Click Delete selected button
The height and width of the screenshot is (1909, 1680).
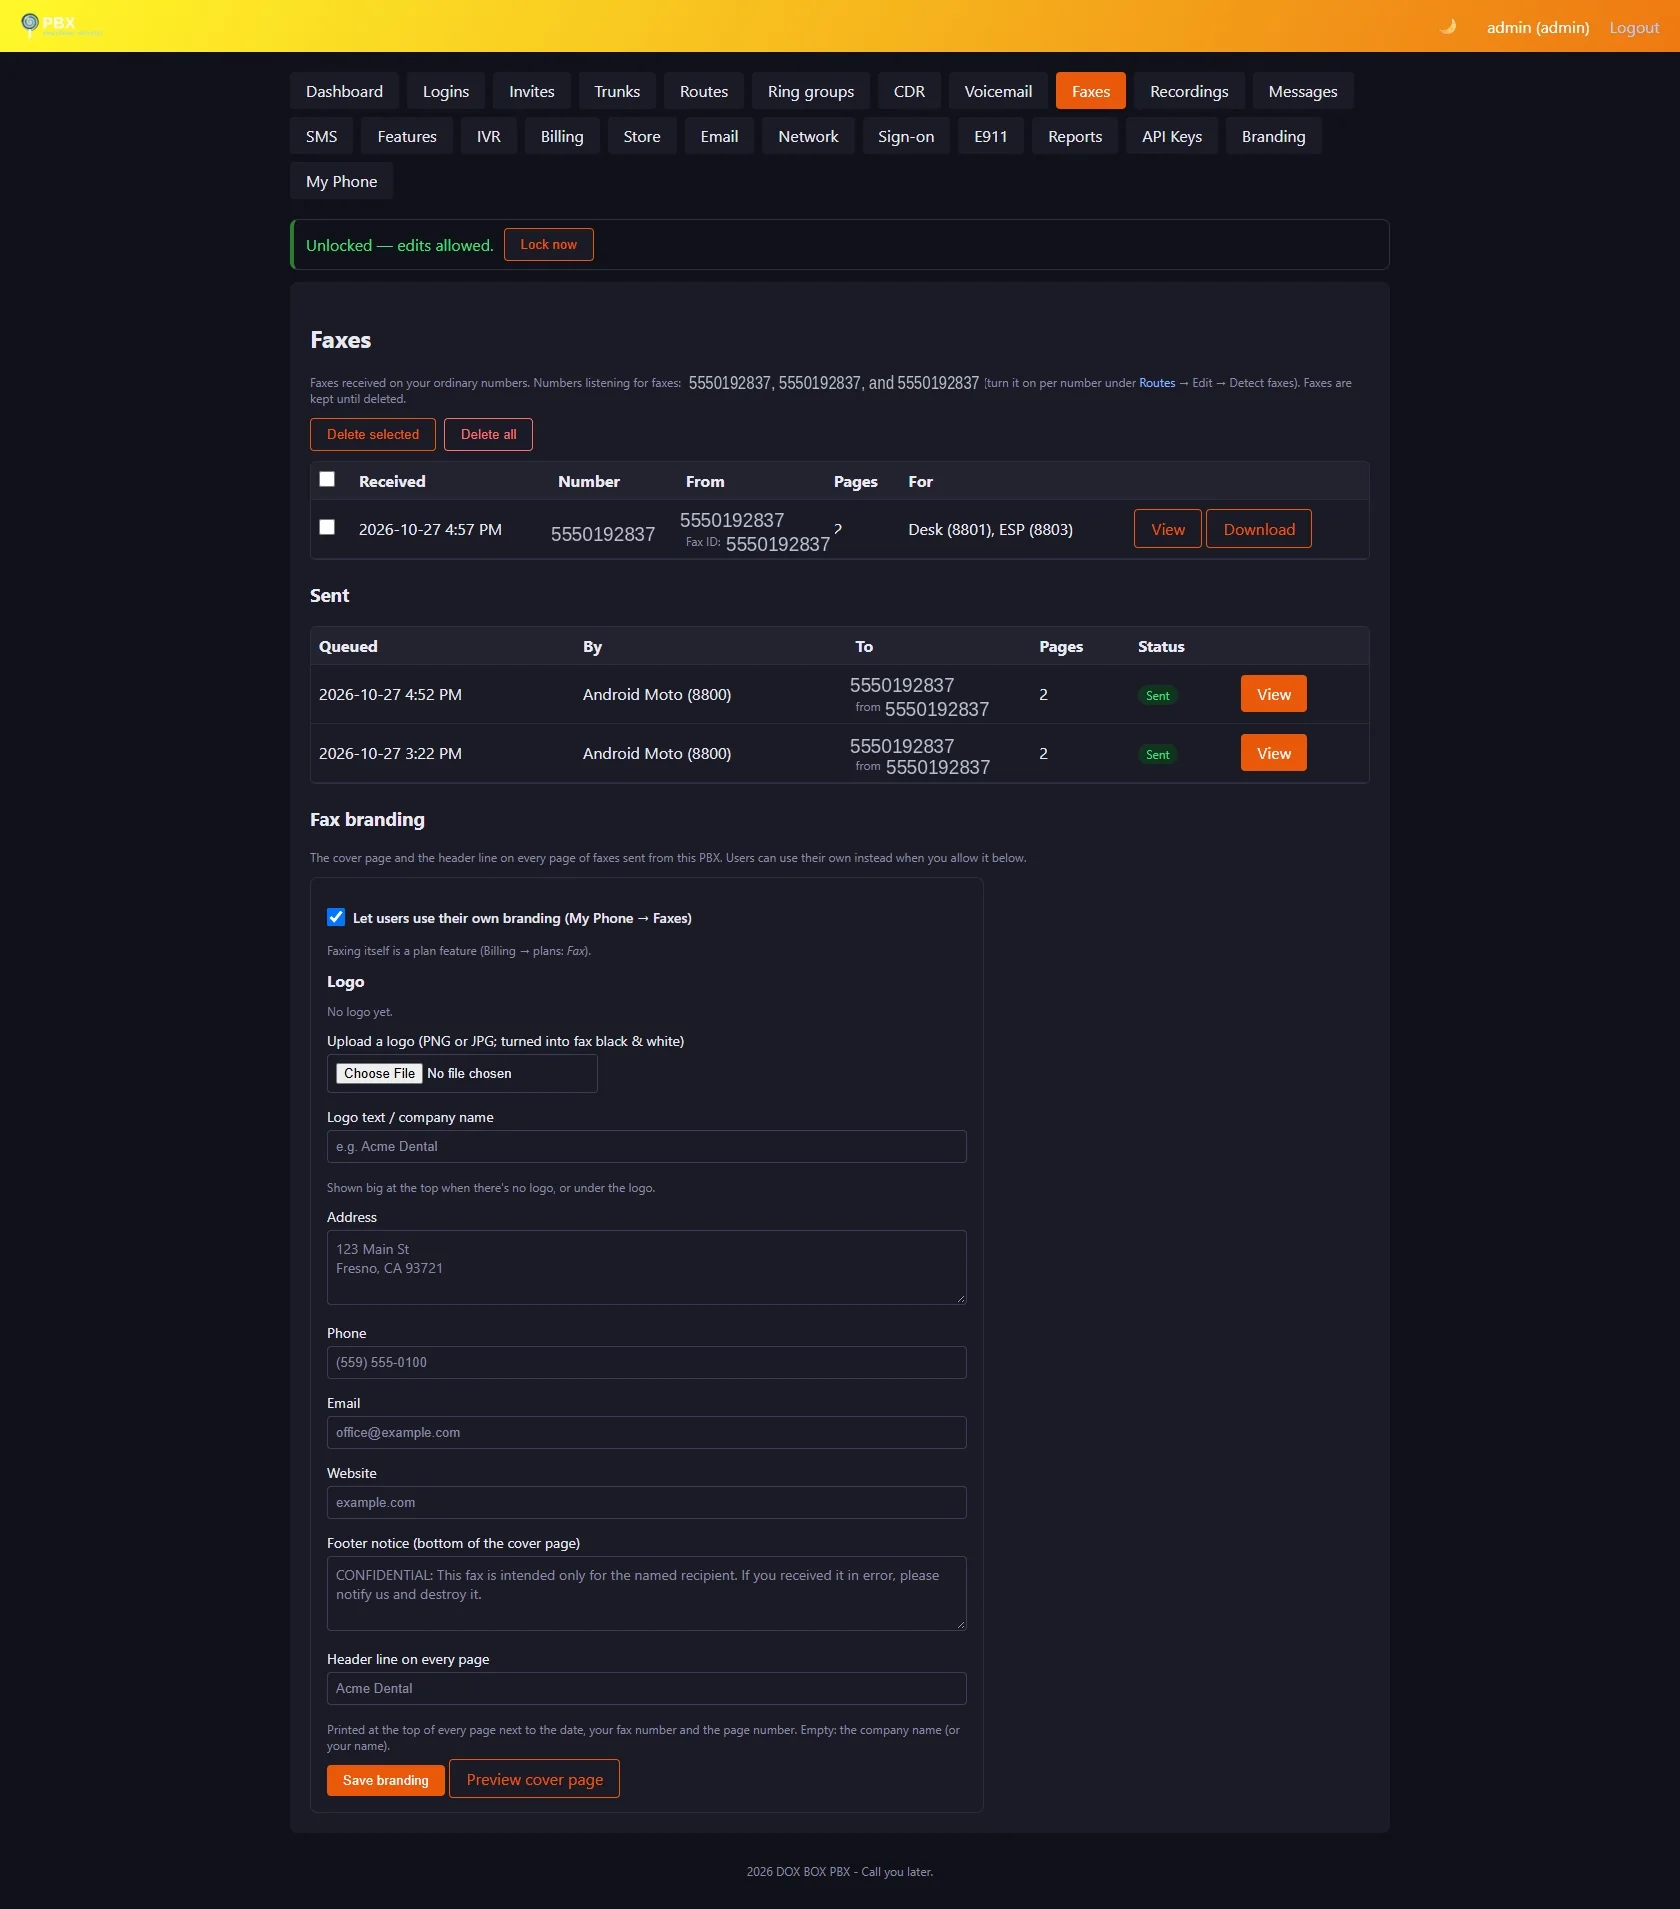tap(373, 434)
